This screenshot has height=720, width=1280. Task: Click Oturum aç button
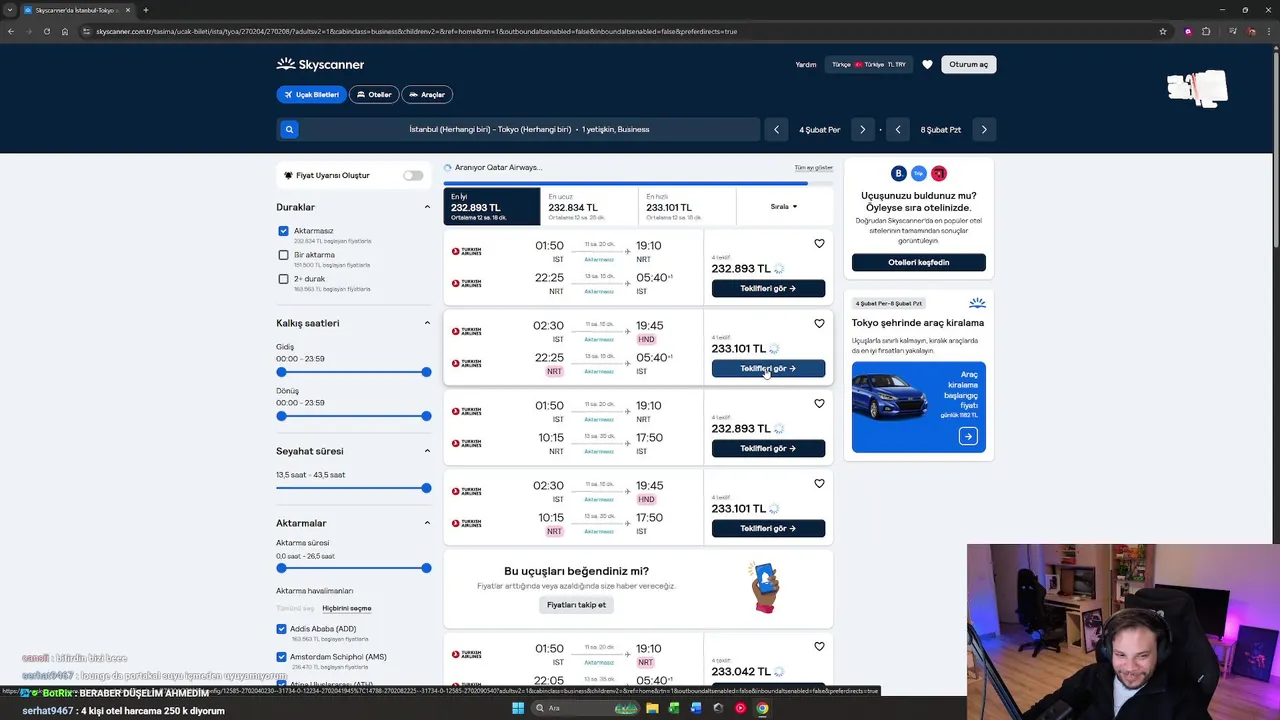tap(968, 64)
